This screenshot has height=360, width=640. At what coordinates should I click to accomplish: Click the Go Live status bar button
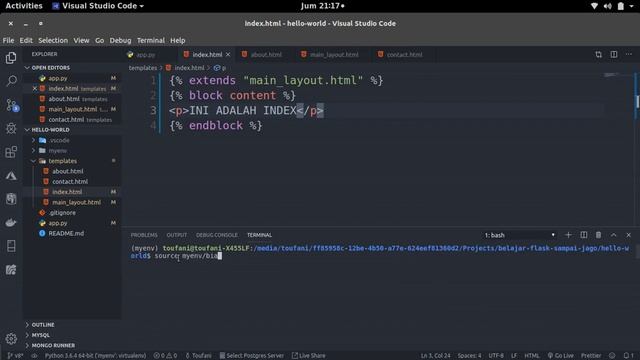[560, 356]
